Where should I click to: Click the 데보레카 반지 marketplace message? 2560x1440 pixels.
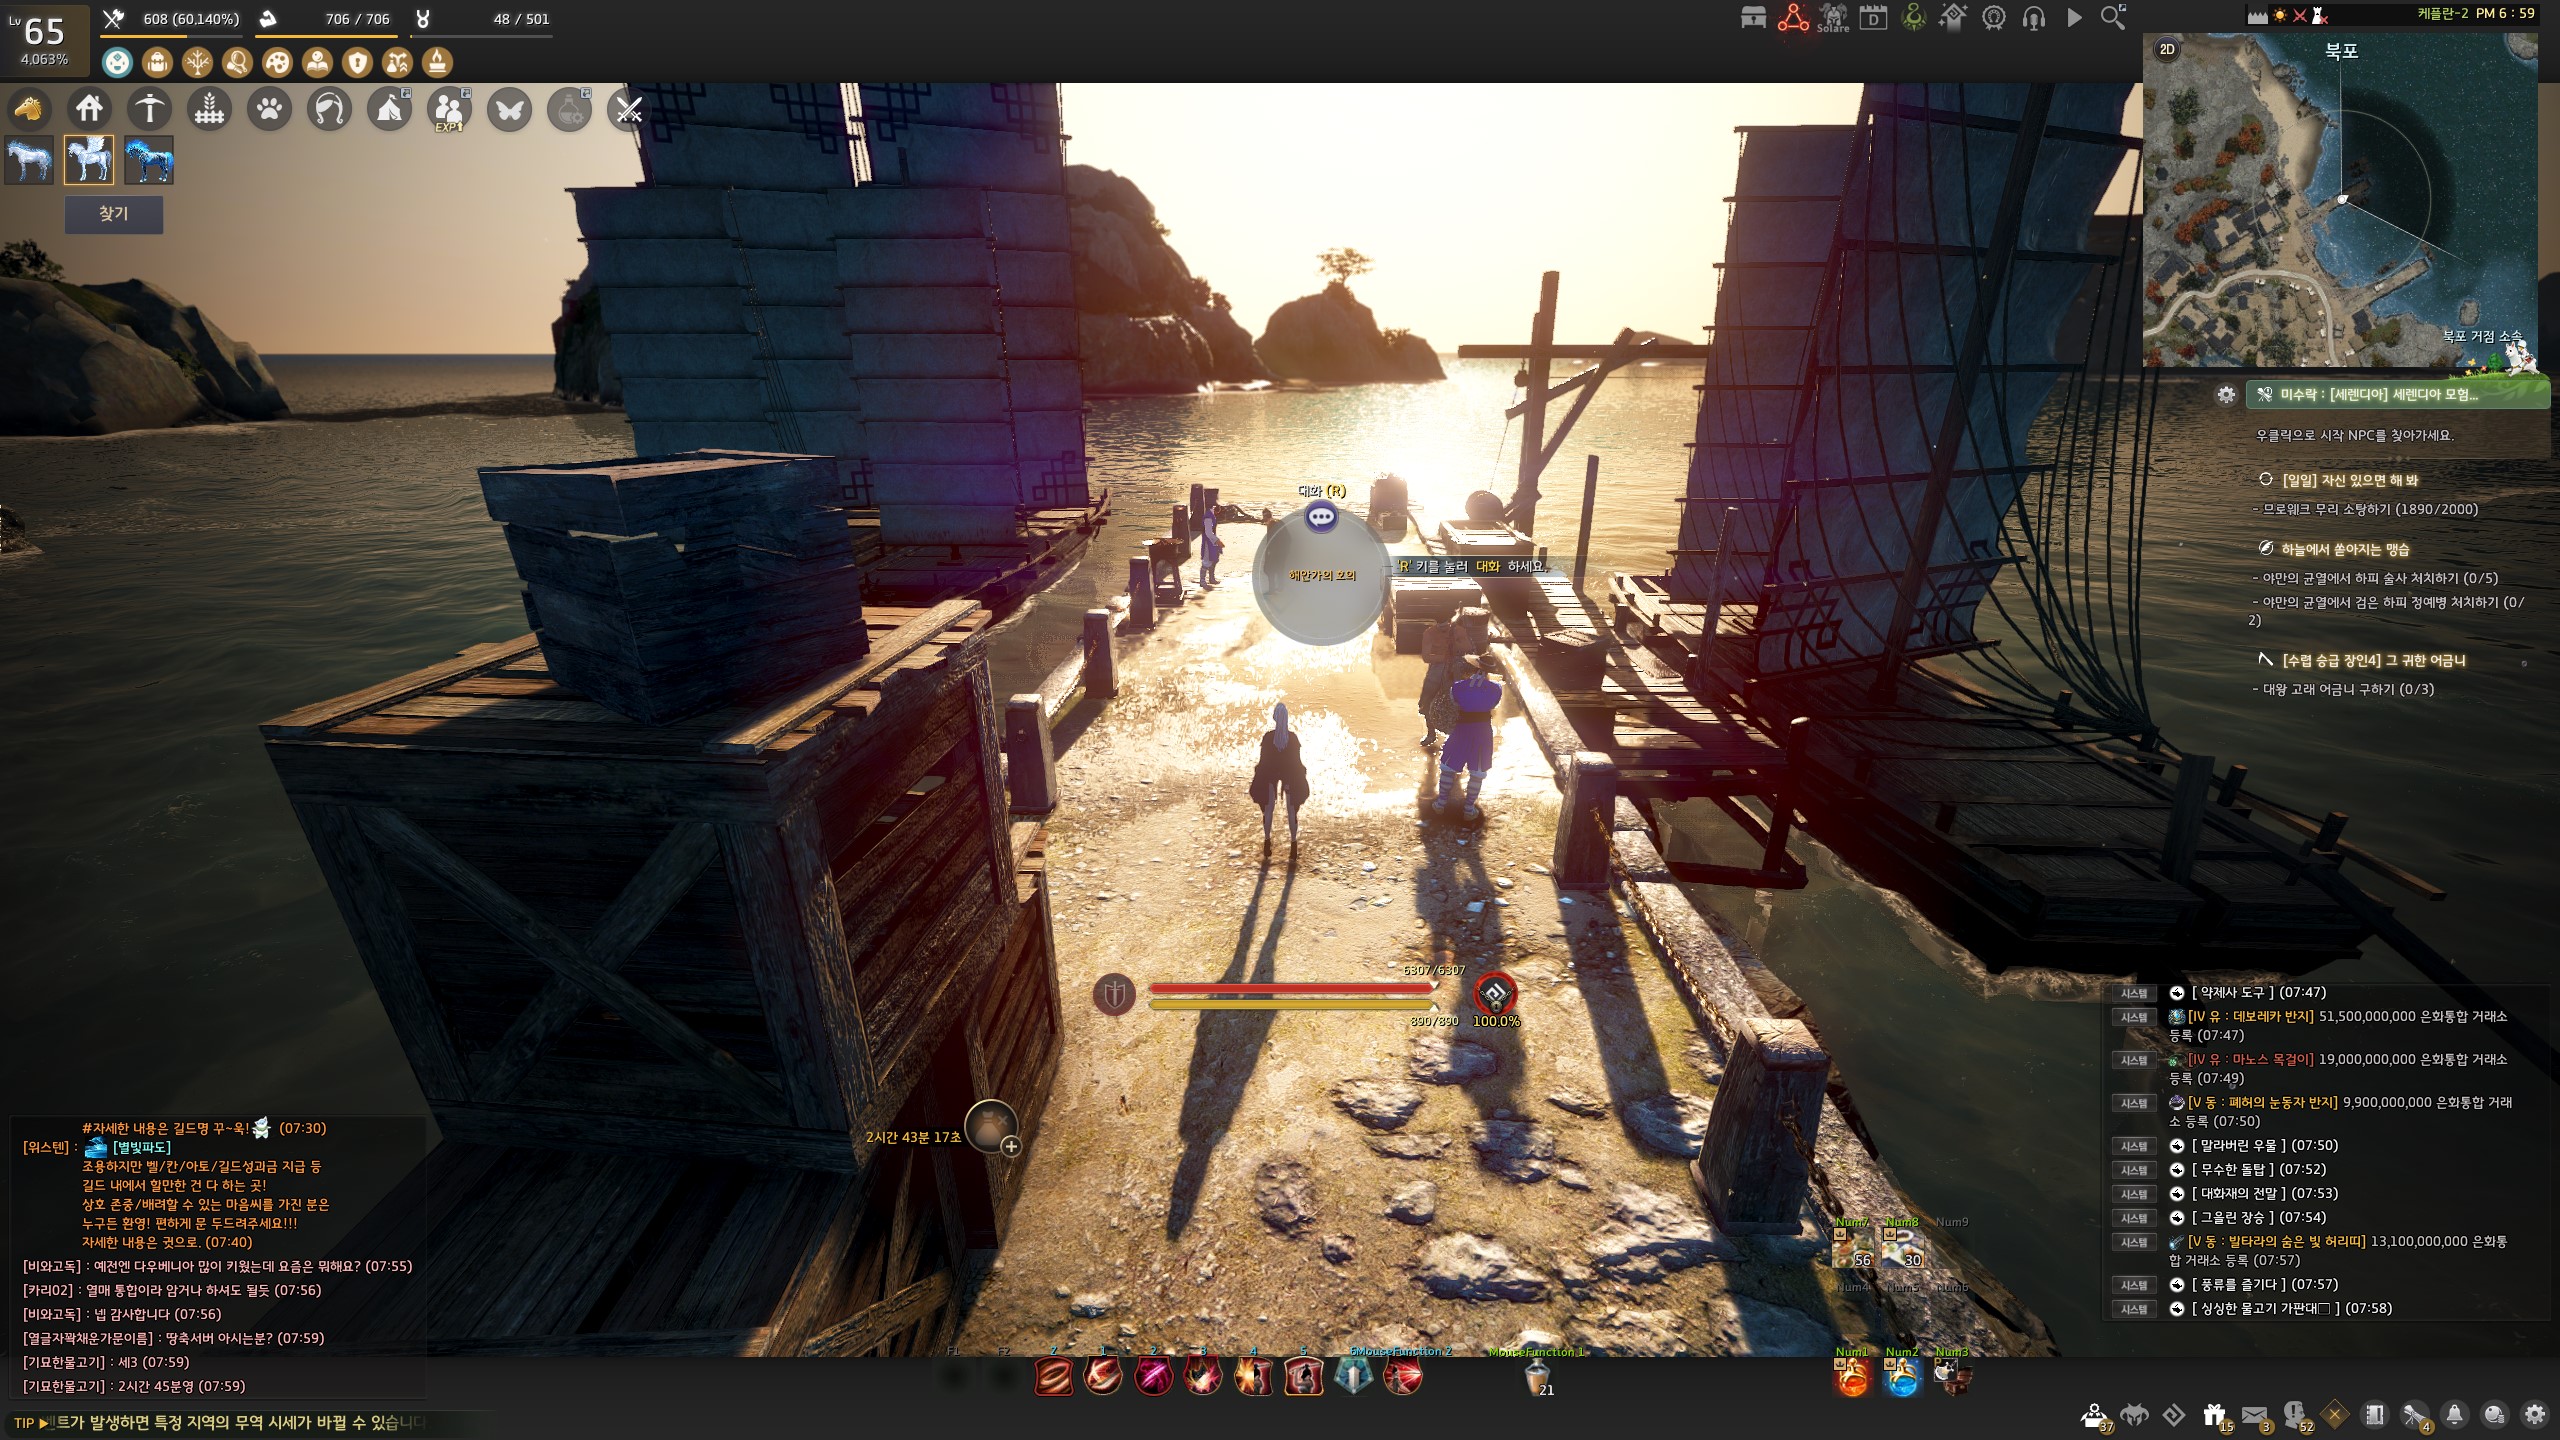(x=2338, y=1025)
